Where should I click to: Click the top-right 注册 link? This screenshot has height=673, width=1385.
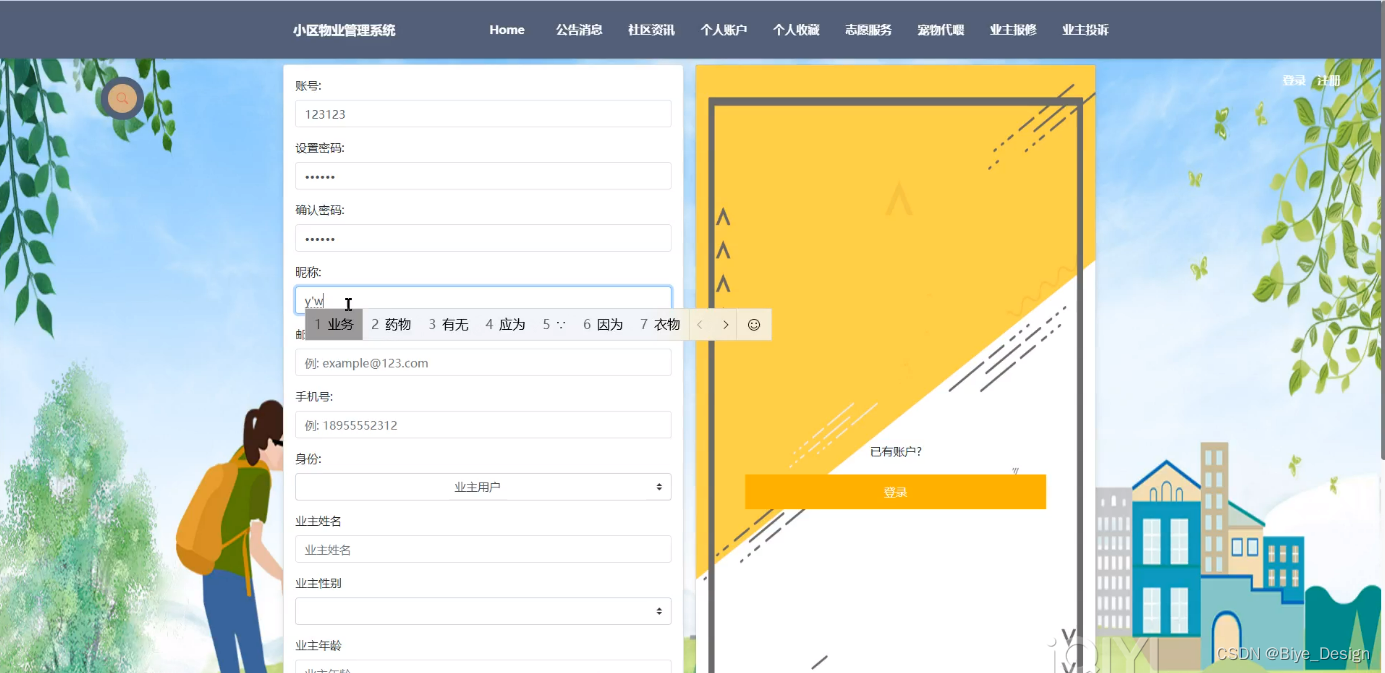1328,81
